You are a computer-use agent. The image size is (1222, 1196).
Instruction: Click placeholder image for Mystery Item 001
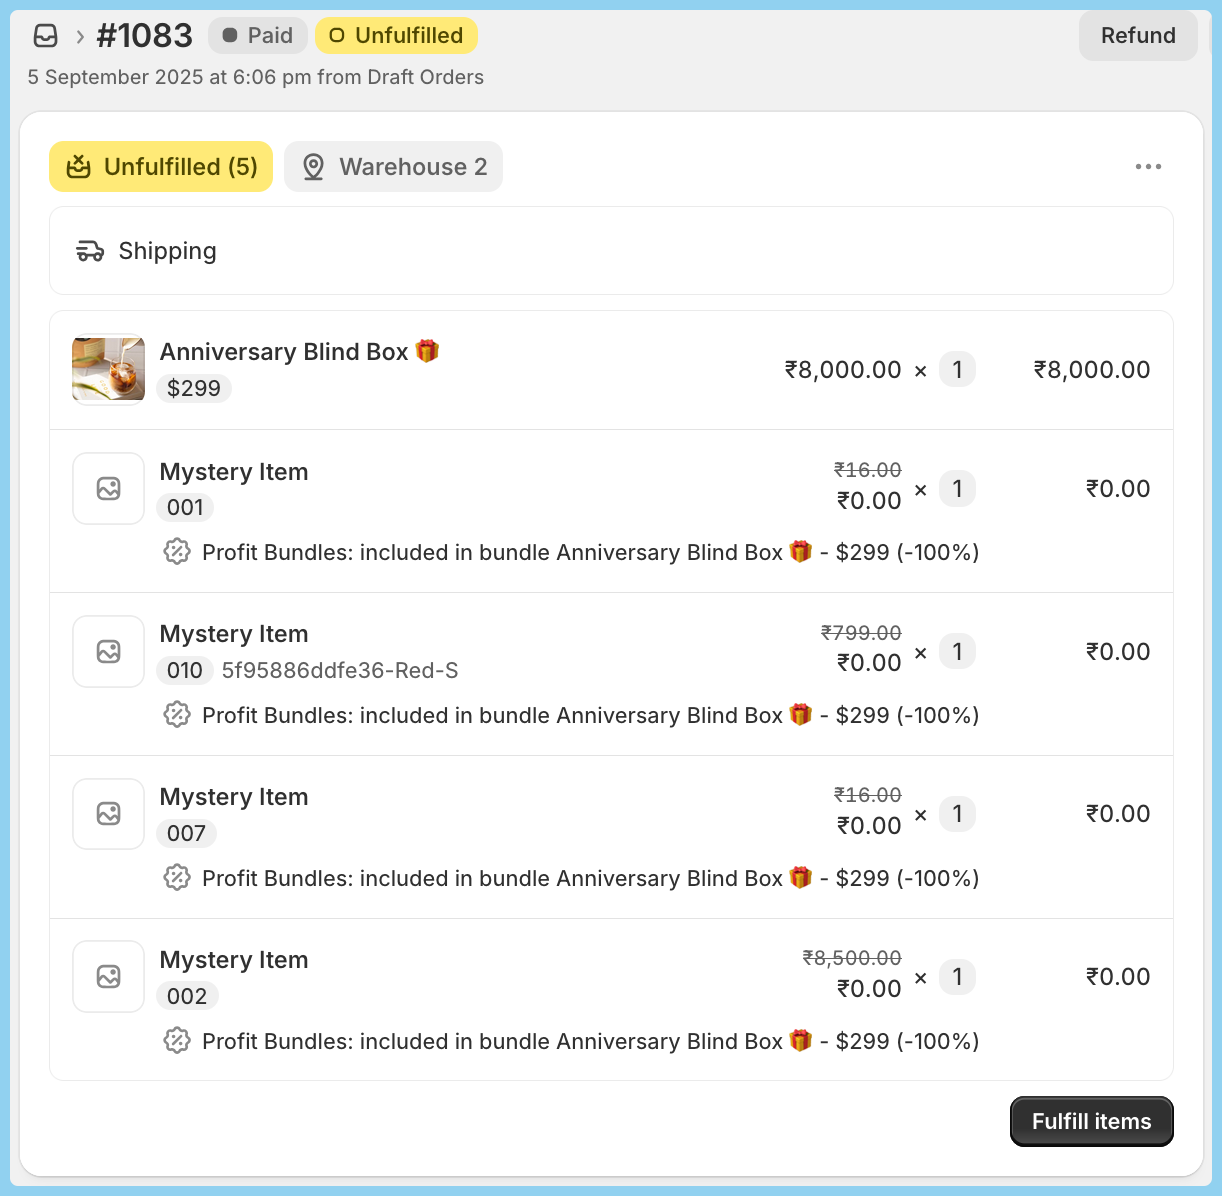(x=109, y=488)
